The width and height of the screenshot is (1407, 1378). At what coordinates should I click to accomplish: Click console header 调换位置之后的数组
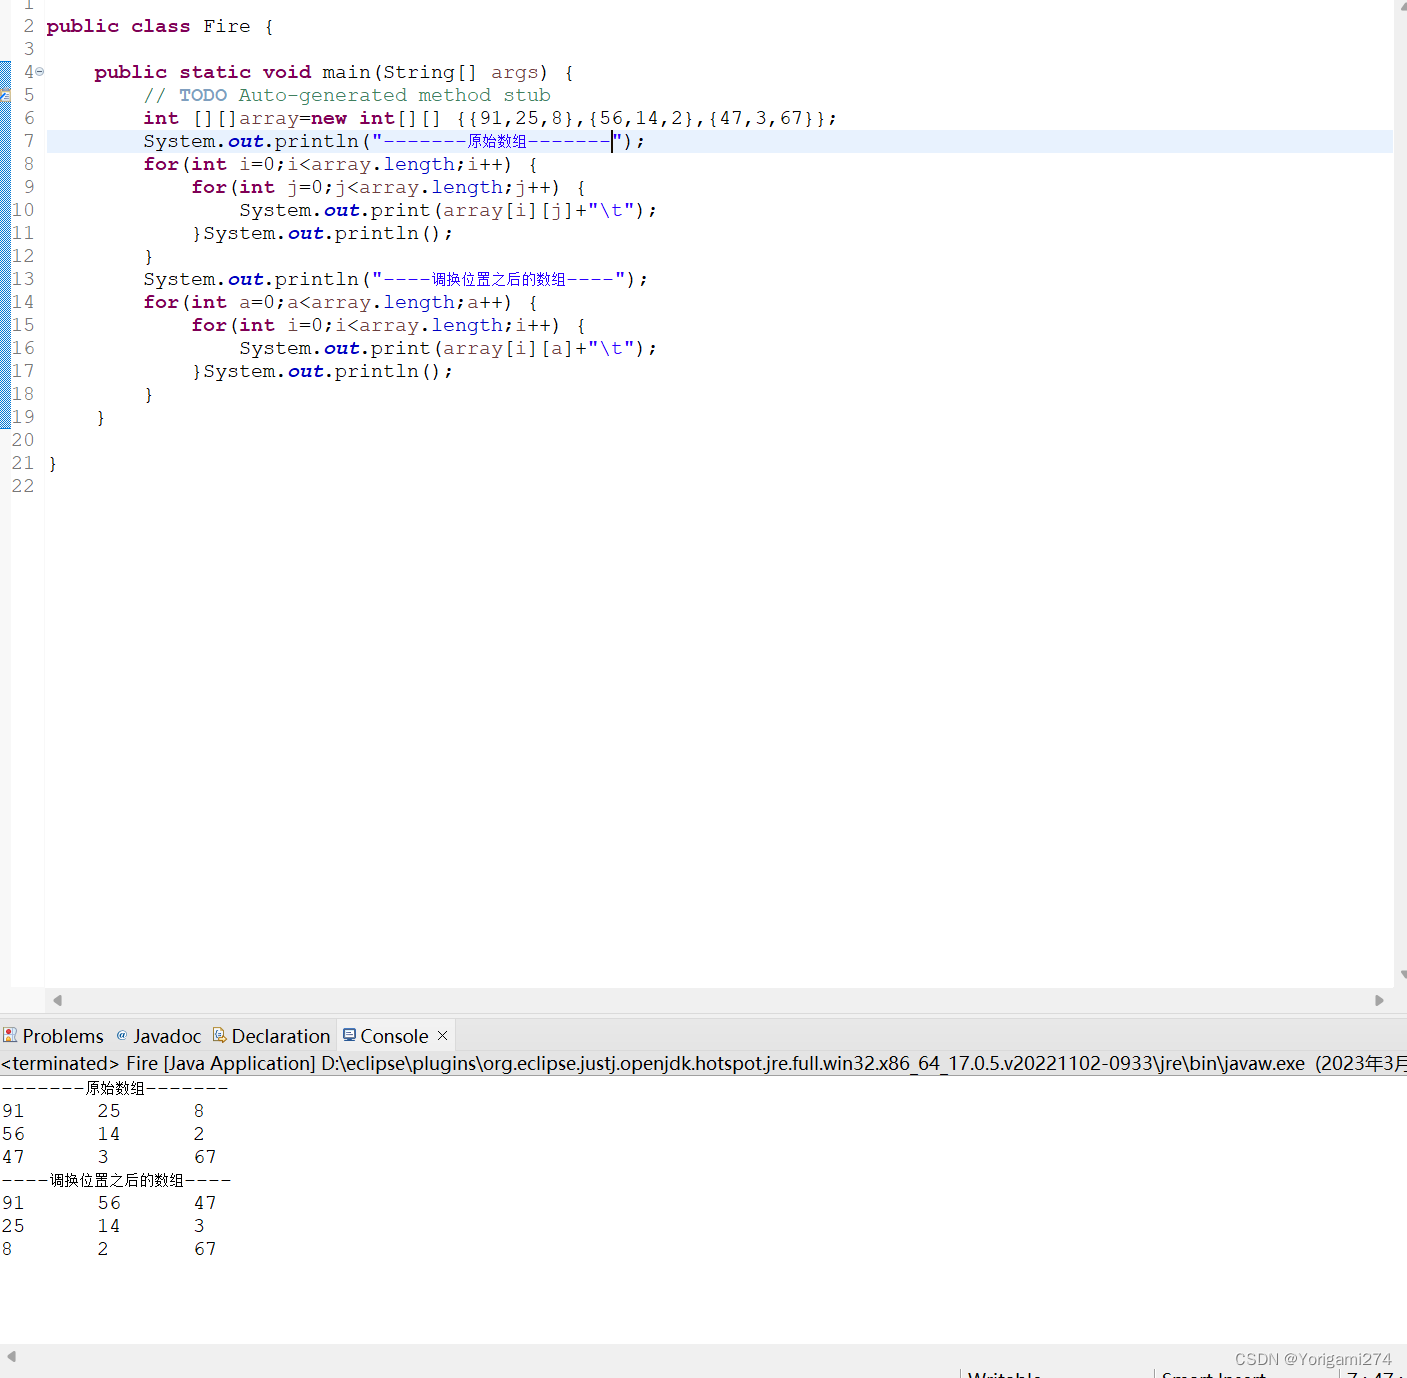click(117, 1180)
